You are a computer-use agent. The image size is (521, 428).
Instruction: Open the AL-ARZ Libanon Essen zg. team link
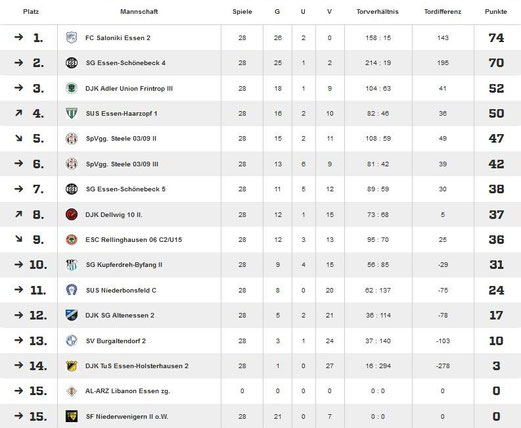(x=128, y=391)
